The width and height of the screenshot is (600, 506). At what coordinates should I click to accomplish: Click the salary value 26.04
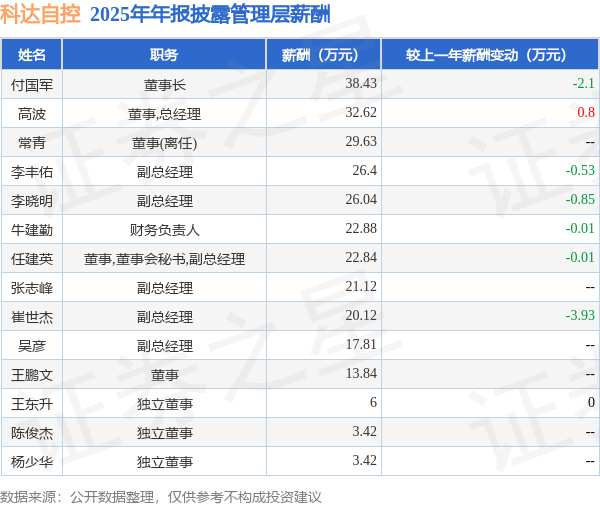(361, 199)
